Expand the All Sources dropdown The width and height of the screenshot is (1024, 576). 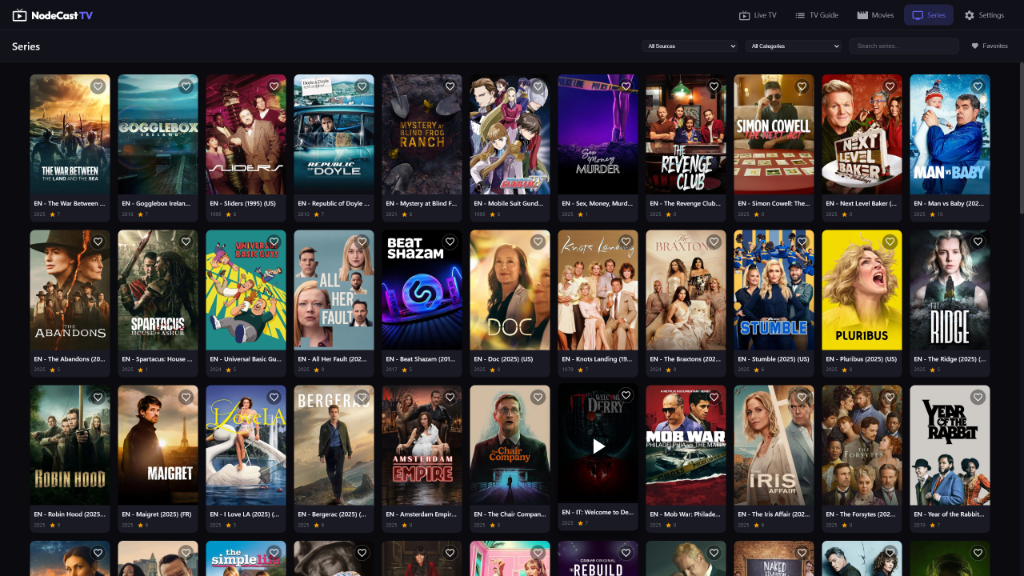[691, 46]
